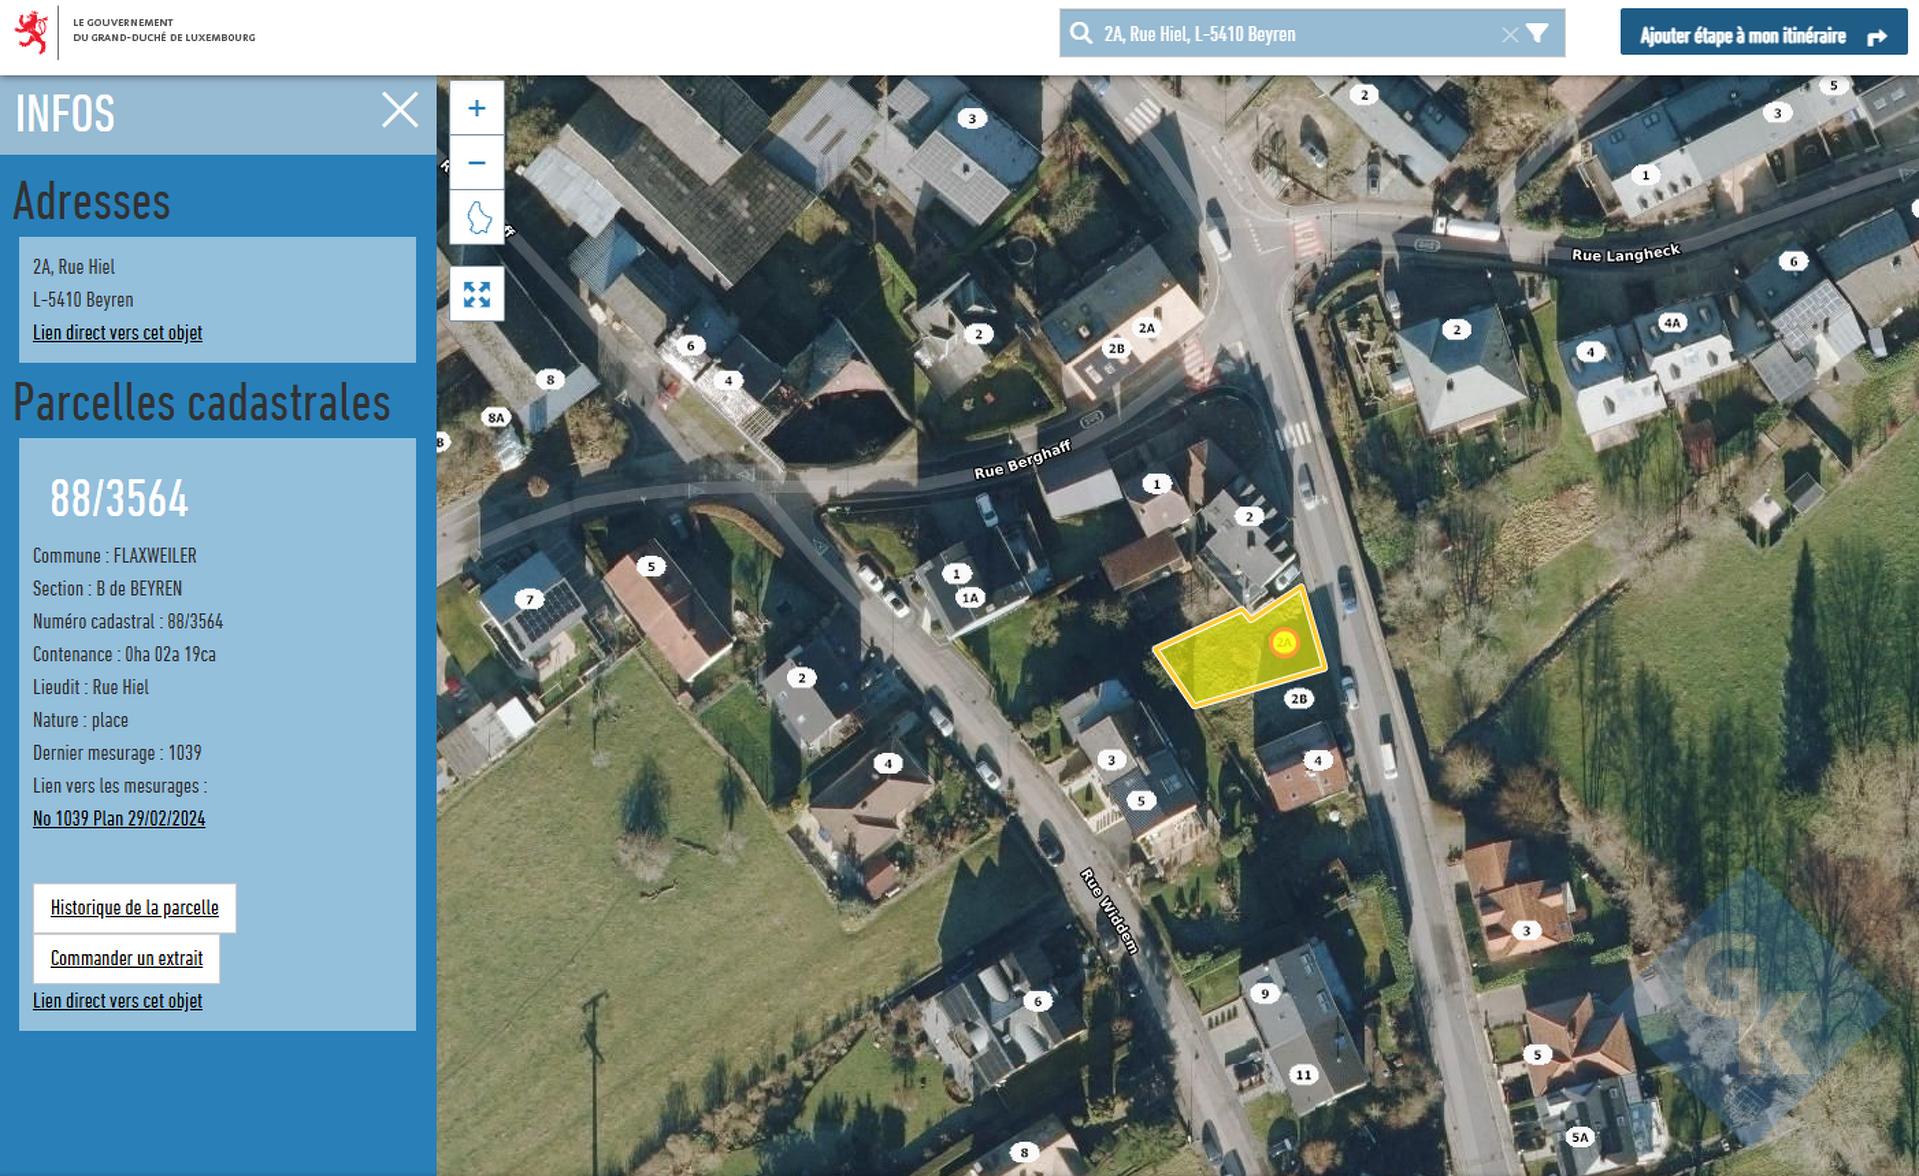Click the 2B address marker below parcel
This screenshot has width=1919, height=1176.
(1299, 699)
